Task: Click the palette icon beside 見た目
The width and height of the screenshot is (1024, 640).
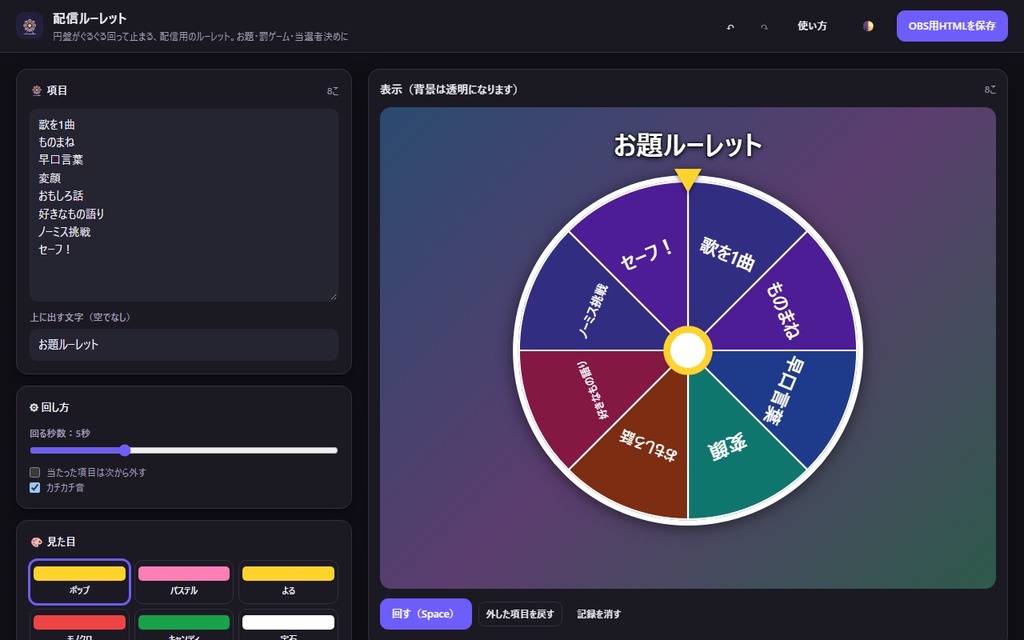Action: point(37,542)
